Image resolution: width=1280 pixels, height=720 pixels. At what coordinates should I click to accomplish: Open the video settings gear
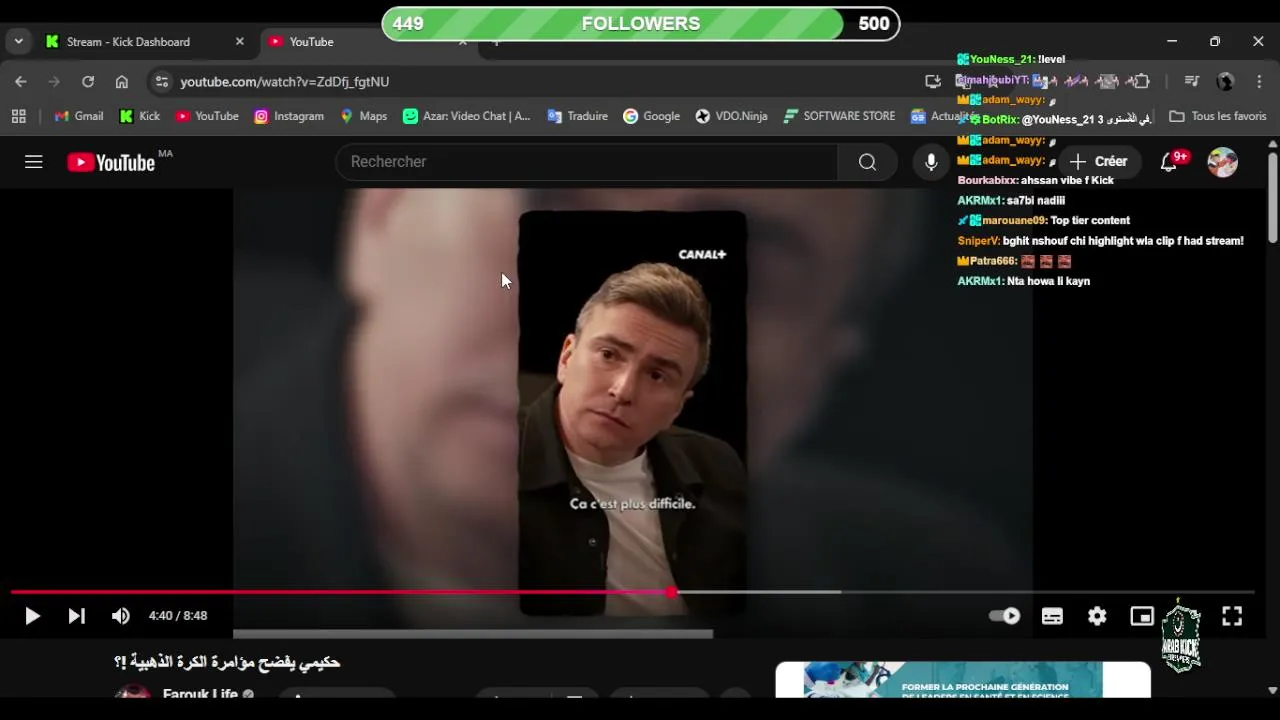(1097, 616)
